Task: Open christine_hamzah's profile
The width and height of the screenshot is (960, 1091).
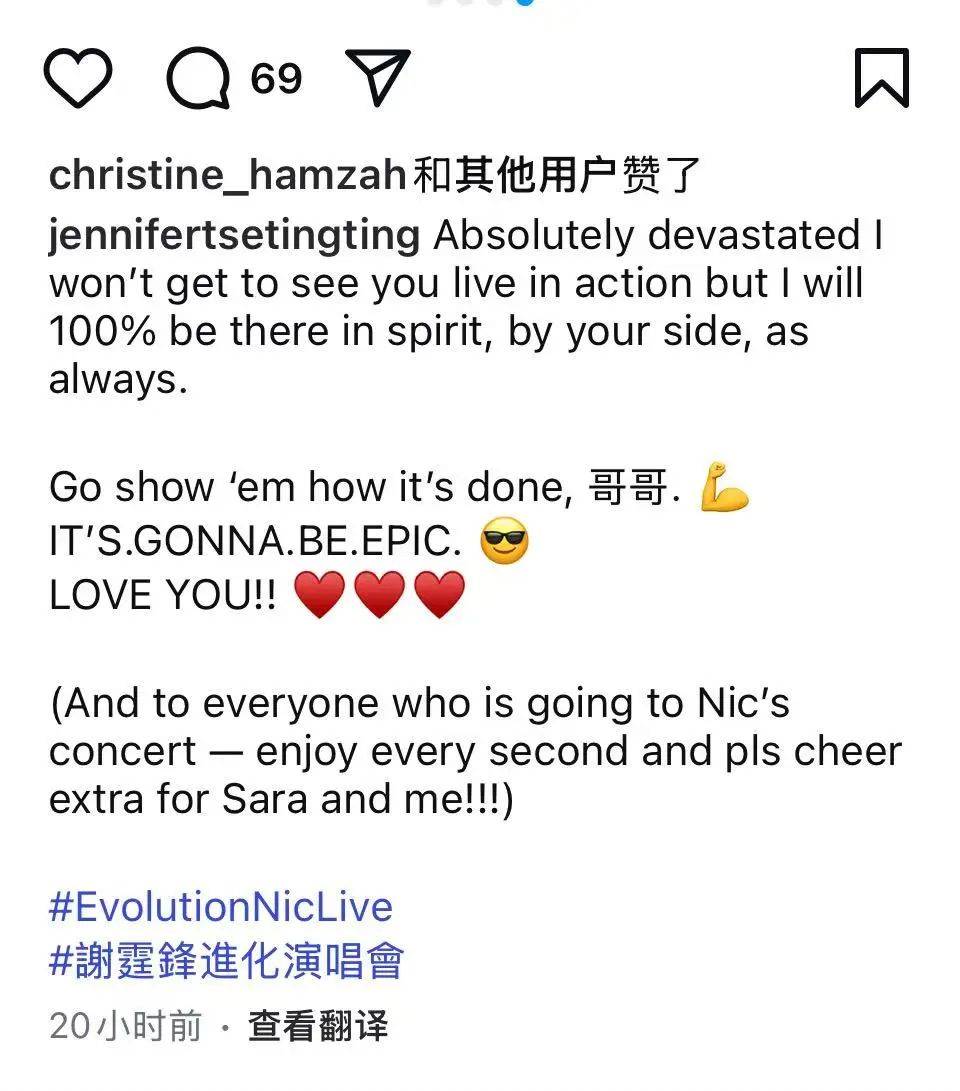Action: (230, 175)
